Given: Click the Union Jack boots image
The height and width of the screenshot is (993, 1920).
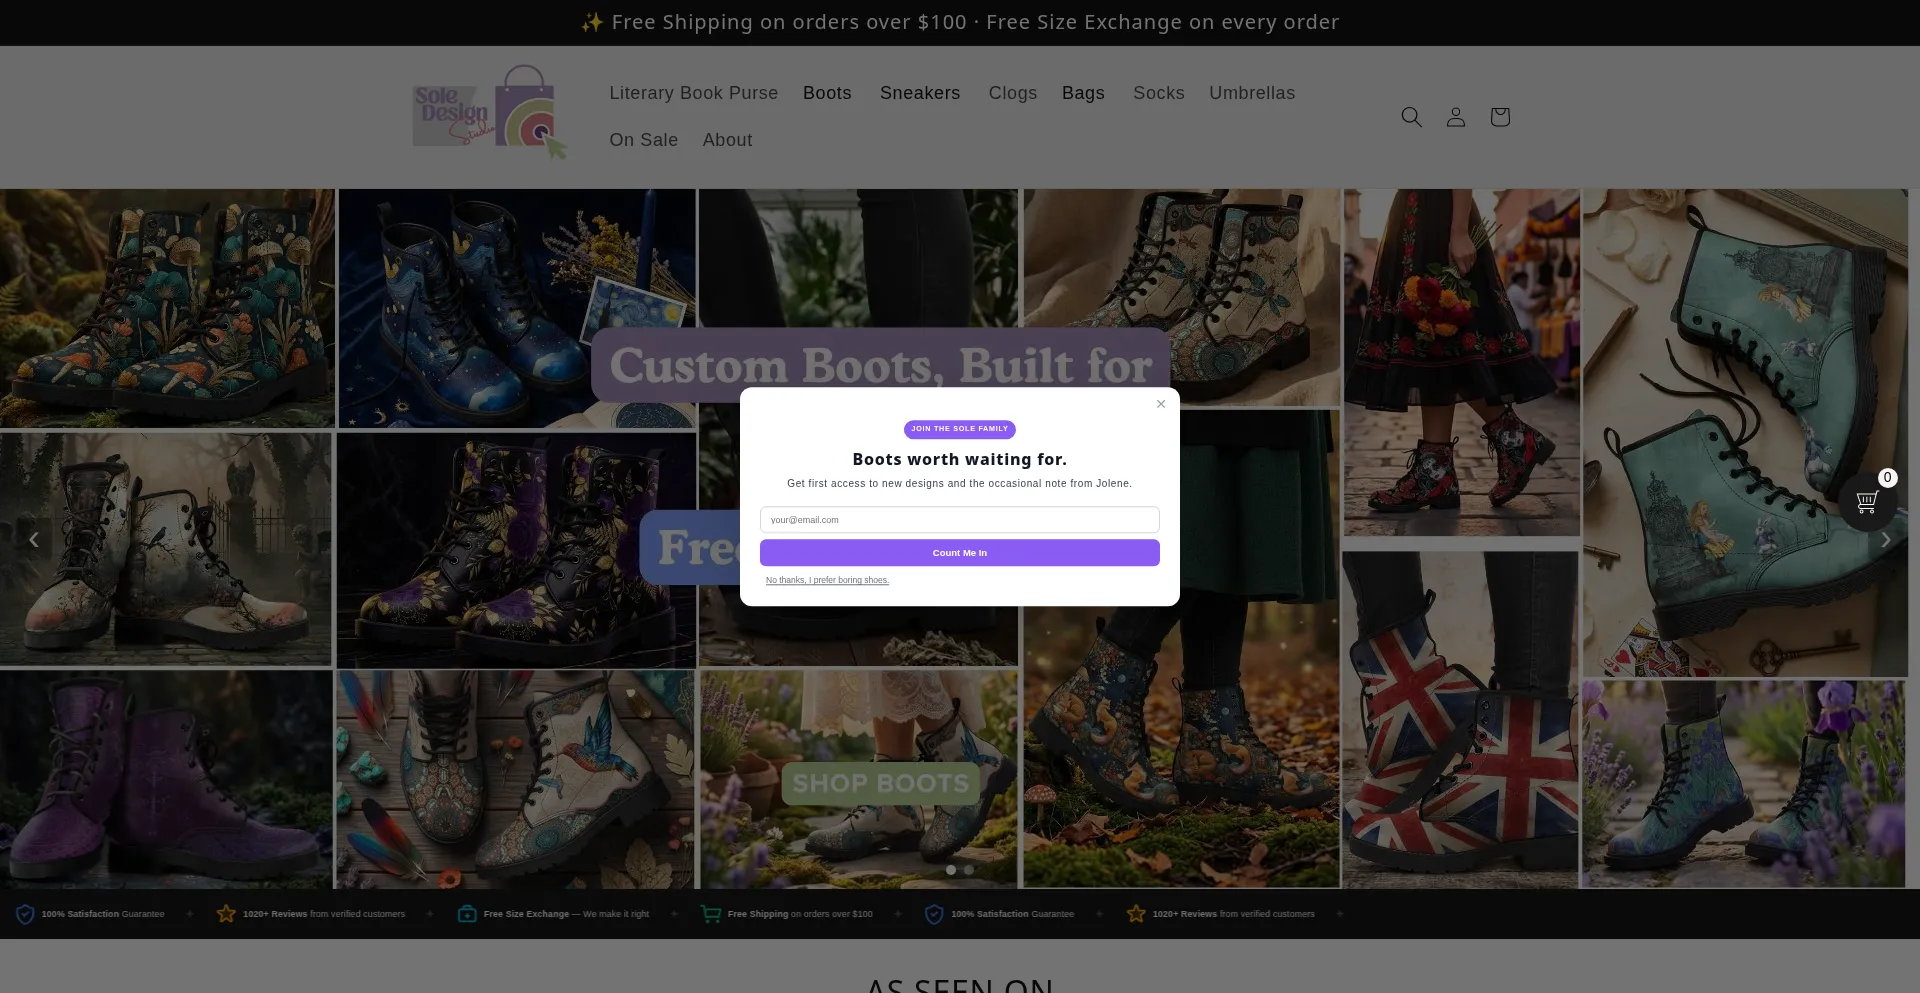Looking at the screenshot, I should pyautogui.click(x=1460, y=720).
